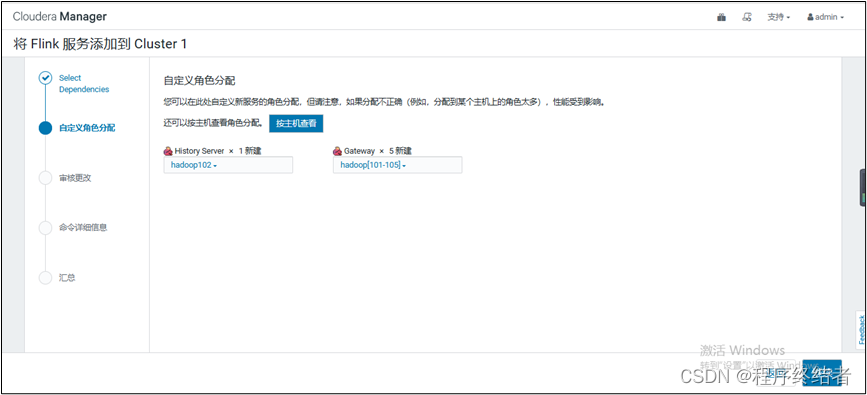Open the vertical Feedback tab
This screenshot has height=395, width=867.
[861, 329]
